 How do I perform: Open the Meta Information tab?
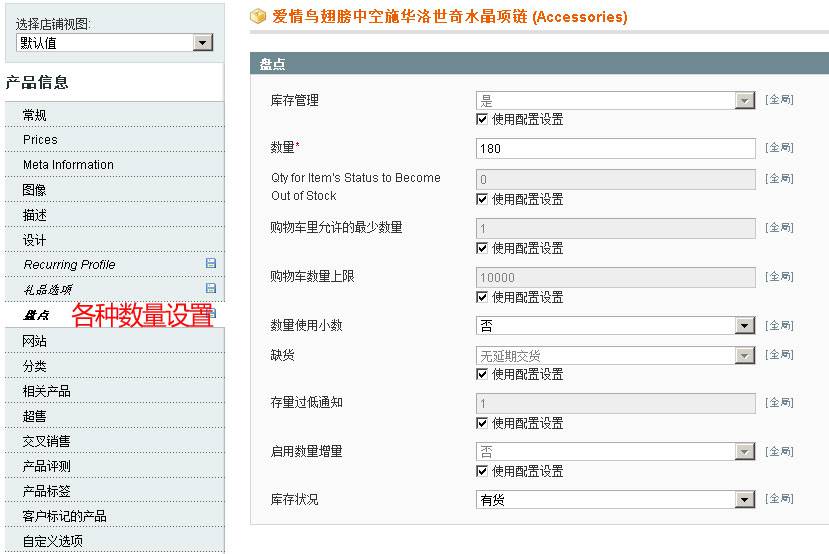(68, 165)
